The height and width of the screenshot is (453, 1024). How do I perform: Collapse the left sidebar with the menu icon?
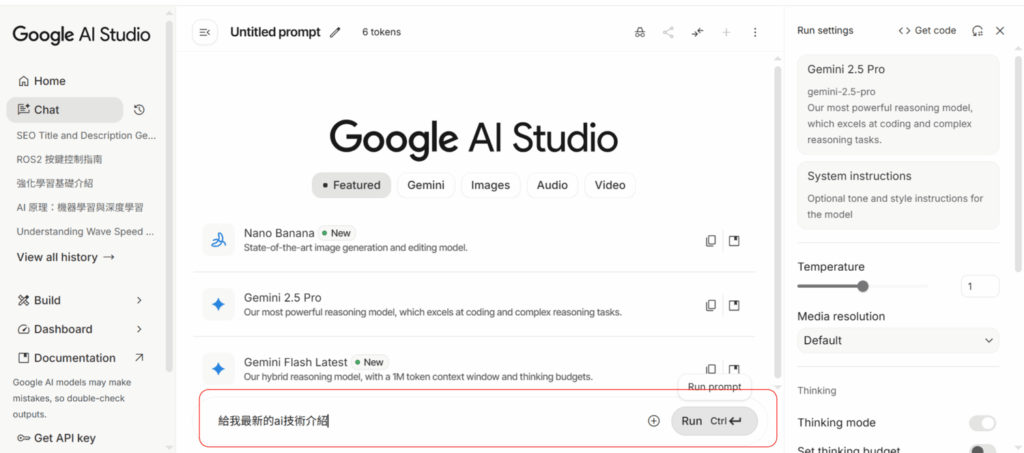204,32
